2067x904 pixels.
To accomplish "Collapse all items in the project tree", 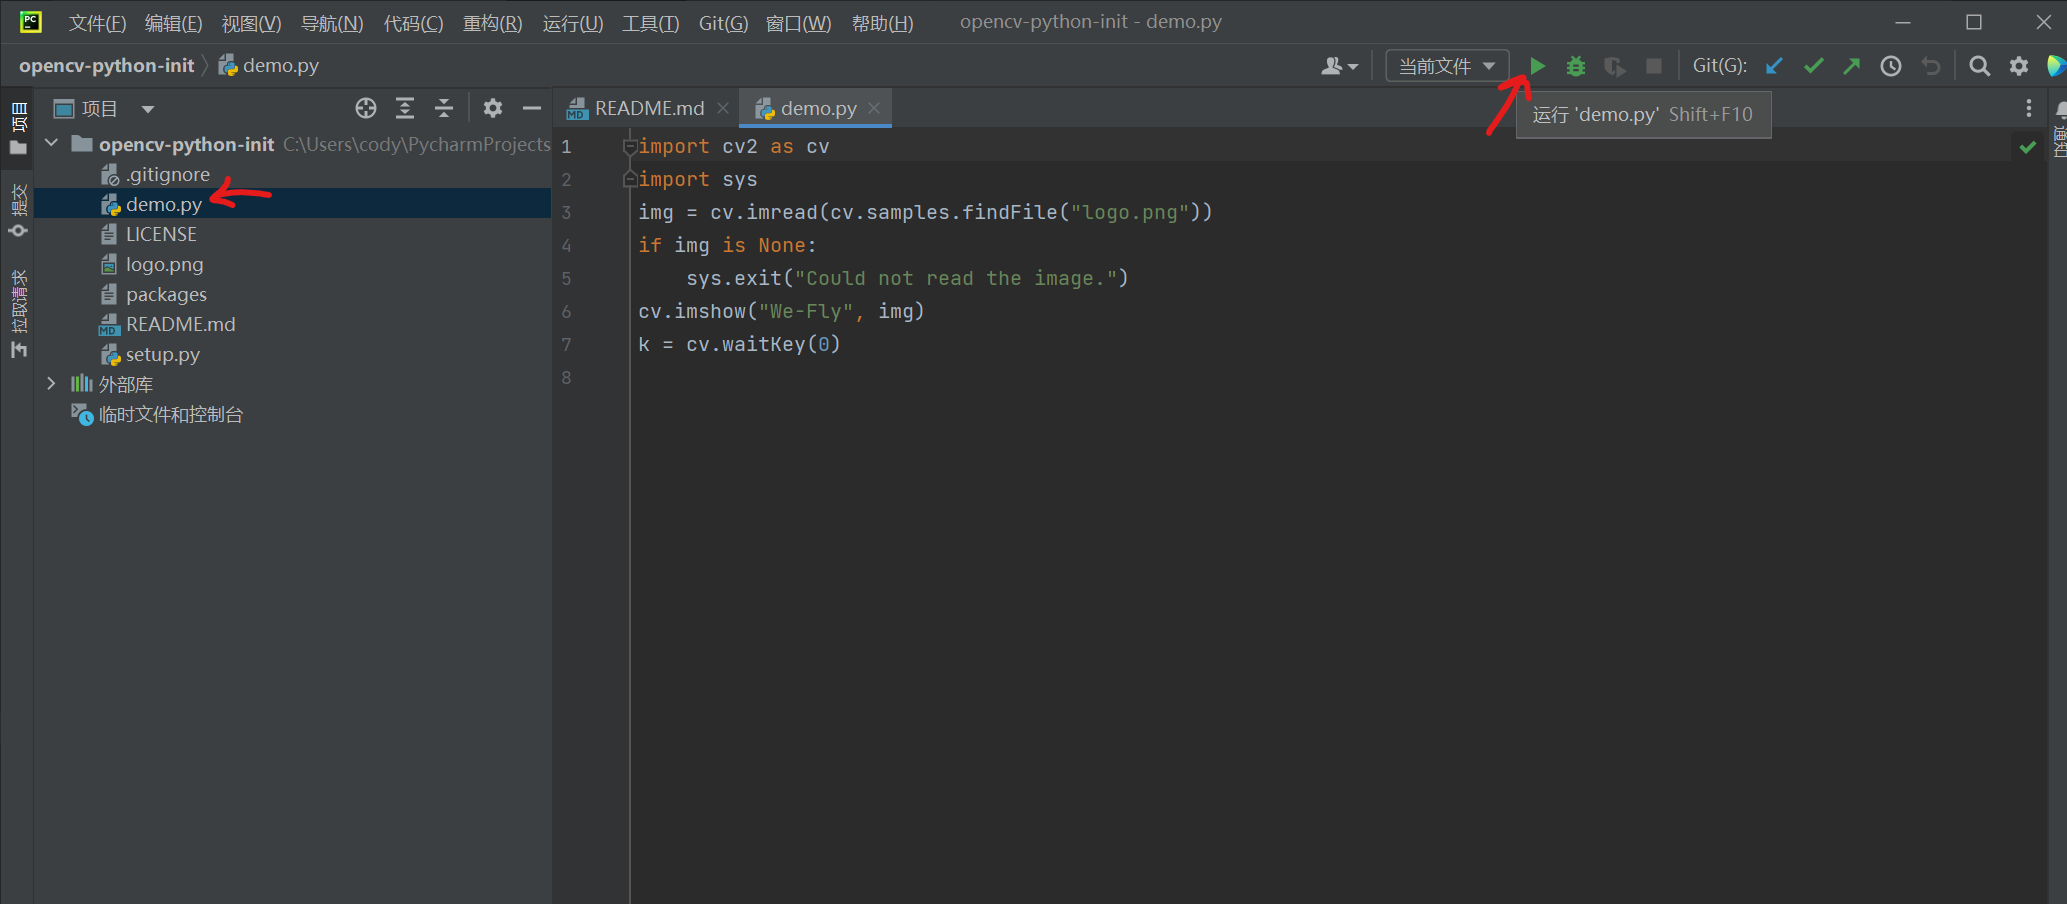I will 444,108.
